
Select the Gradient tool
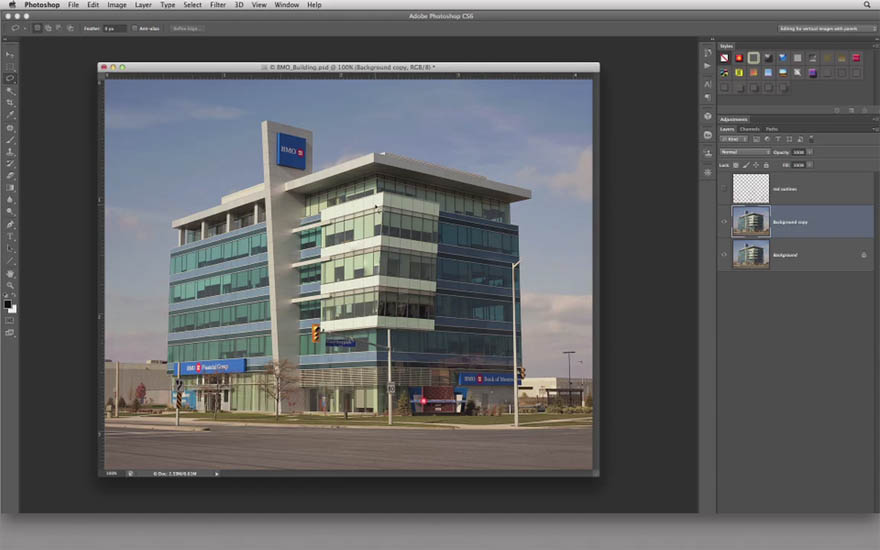10,188
